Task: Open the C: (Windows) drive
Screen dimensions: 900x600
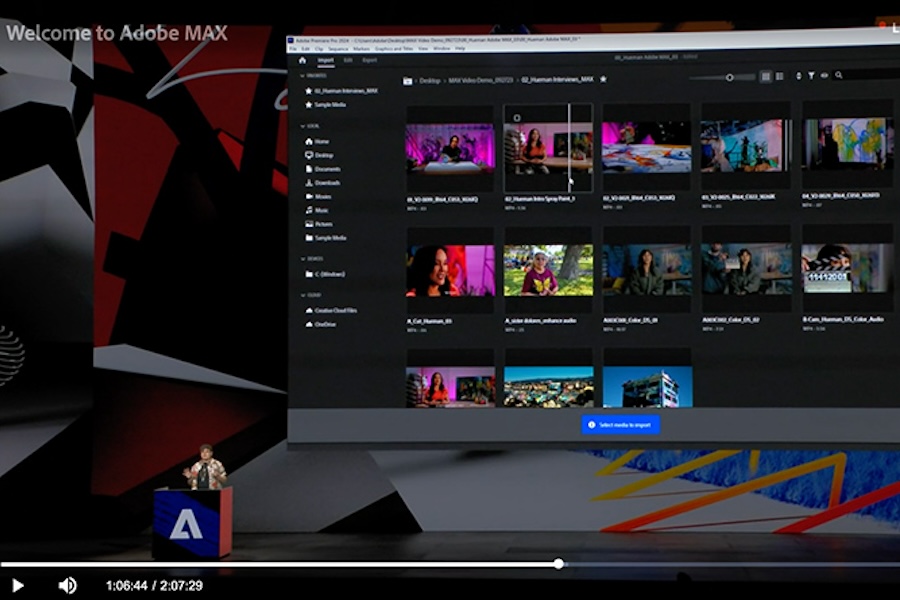Action: [325, 274]
